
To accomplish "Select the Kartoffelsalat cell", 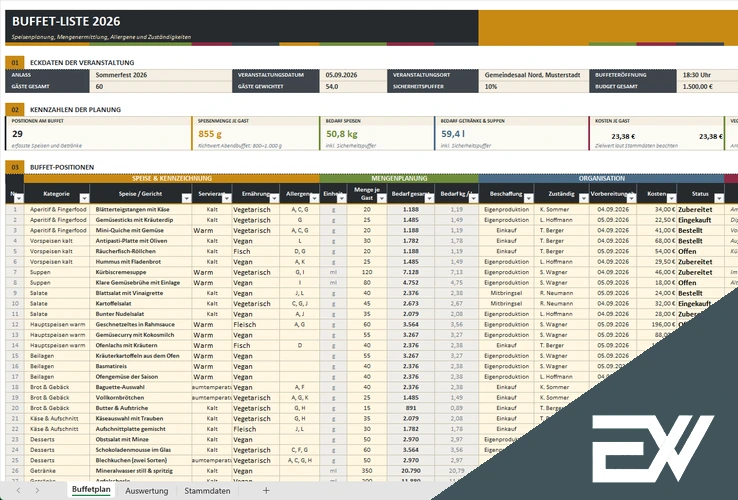I will point(140,304).
